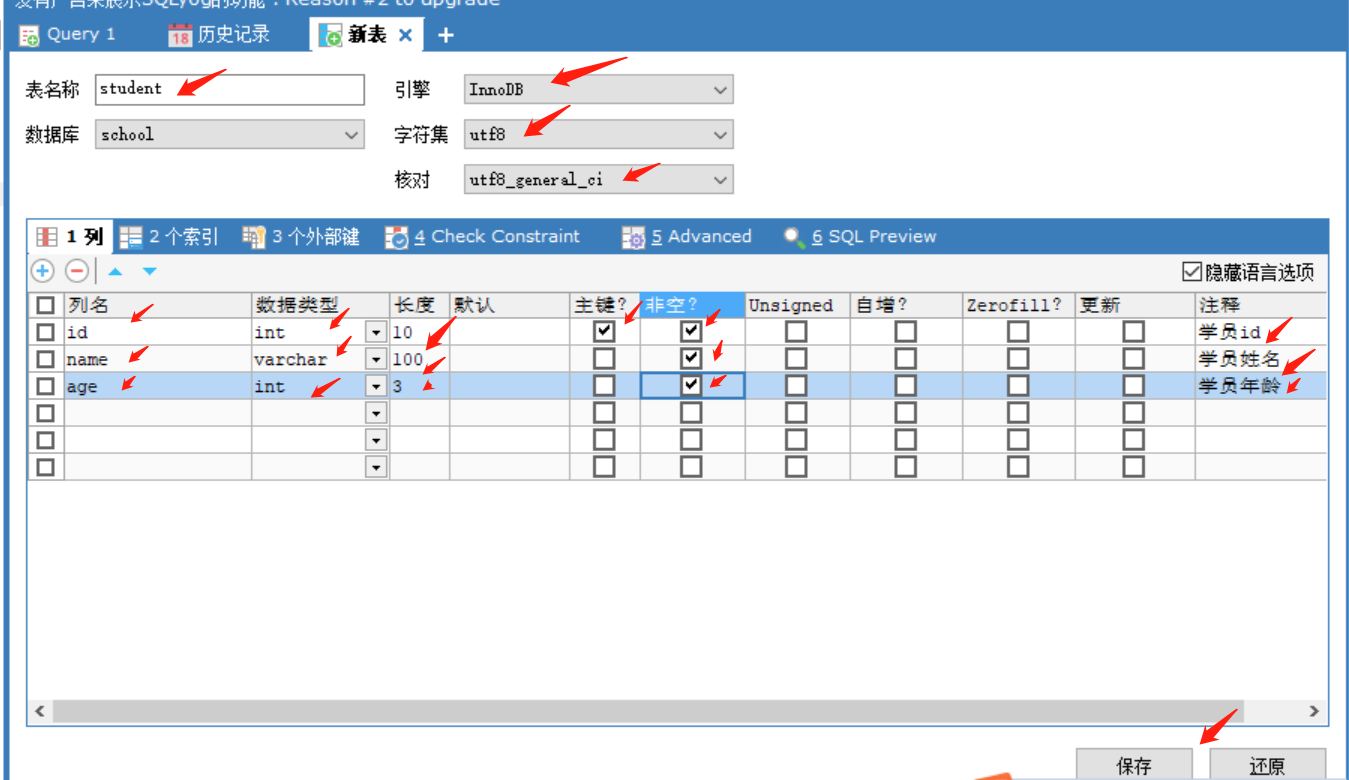
Task: Click the comment cell 学员id
Action: [1261, 332]
